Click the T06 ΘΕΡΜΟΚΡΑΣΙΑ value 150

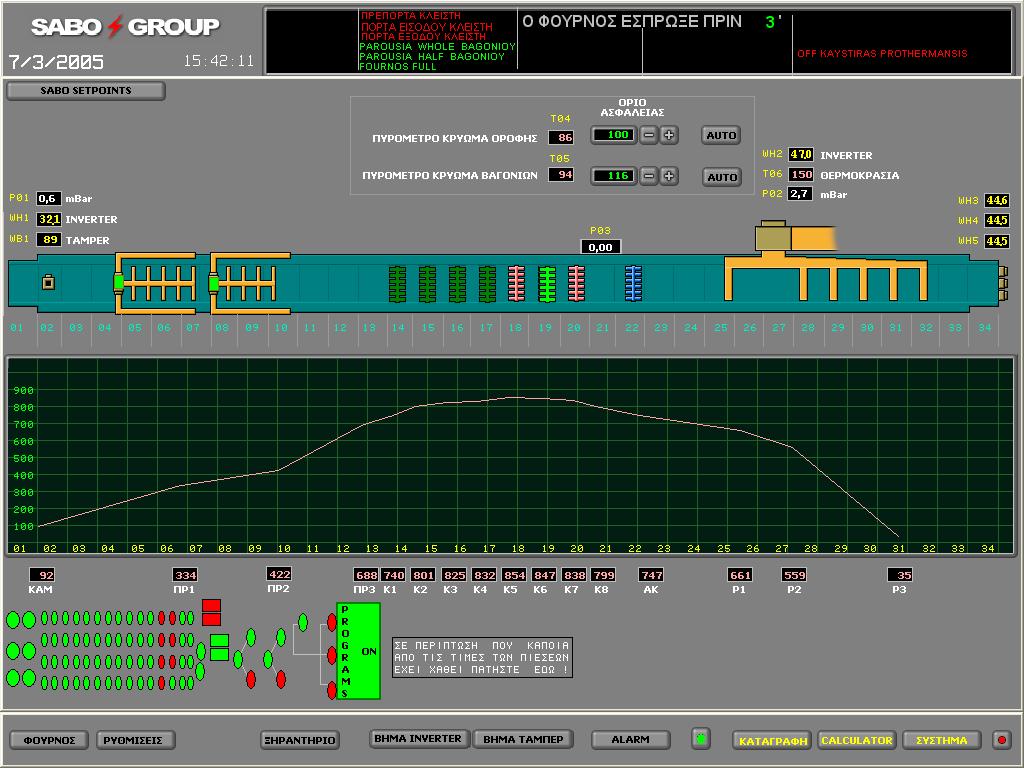(x=801, y=174)
